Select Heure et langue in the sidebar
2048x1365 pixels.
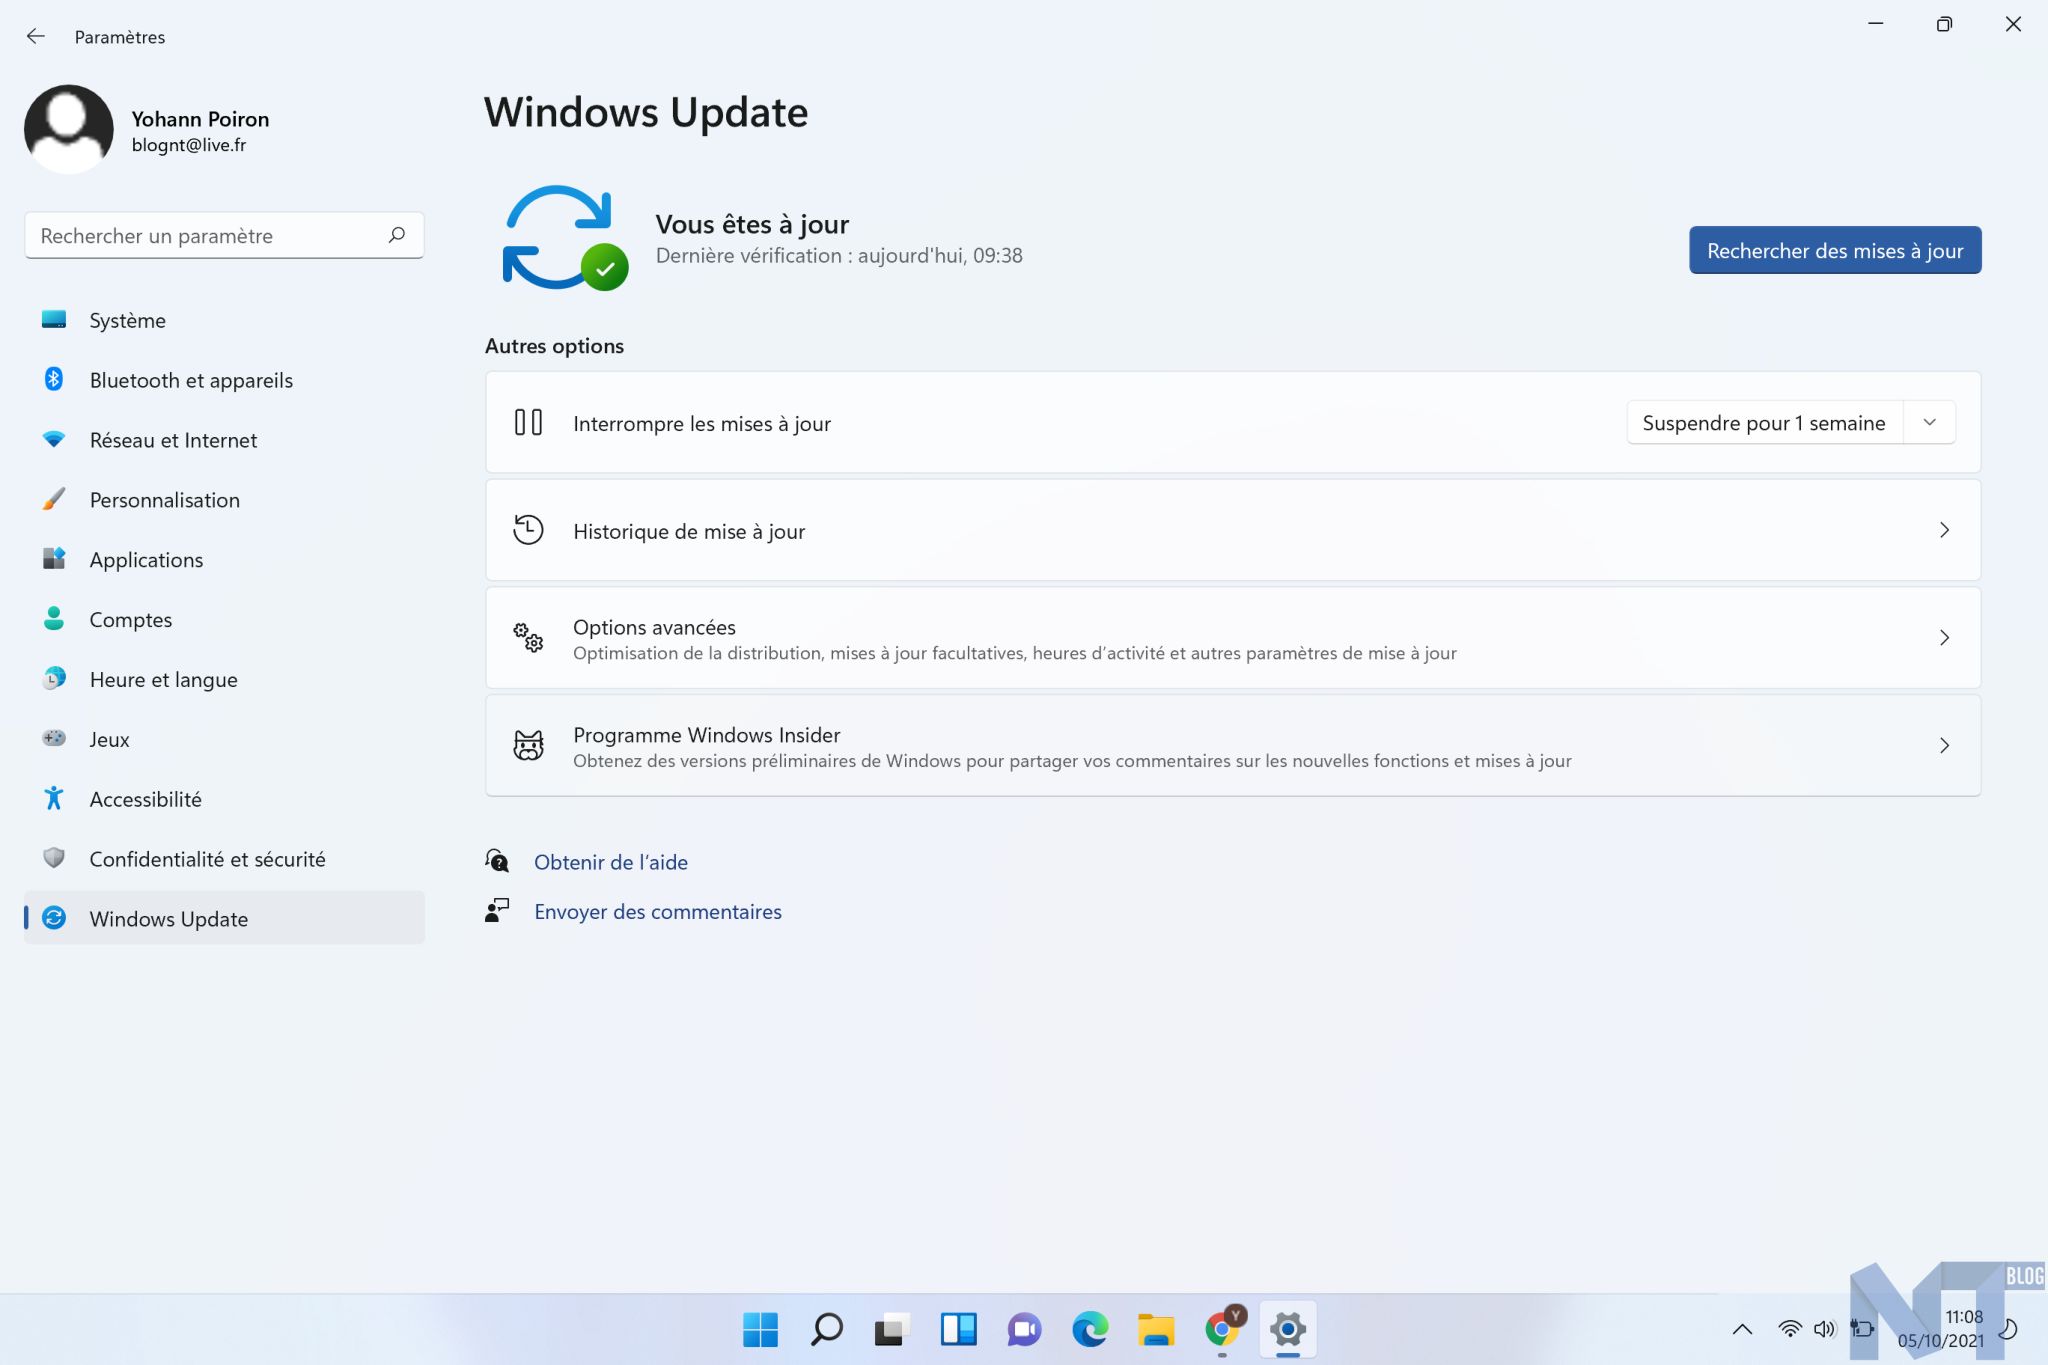click(x=163, y=680)
